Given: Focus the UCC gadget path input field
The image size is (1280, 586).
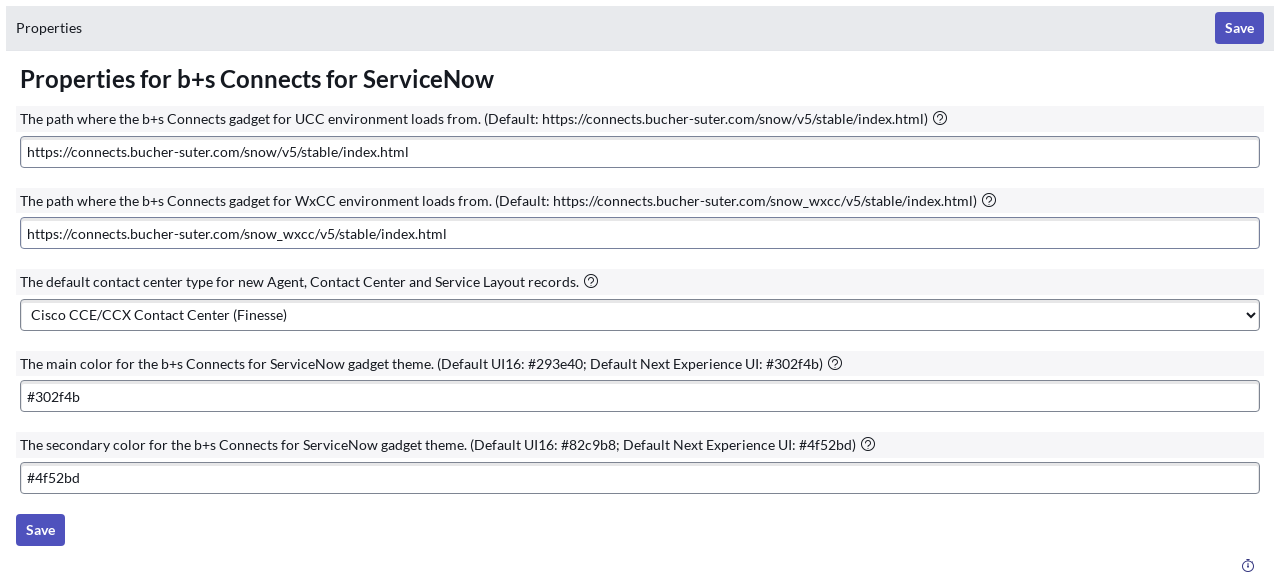Looking at the screenshot, I should coord(640,152).
